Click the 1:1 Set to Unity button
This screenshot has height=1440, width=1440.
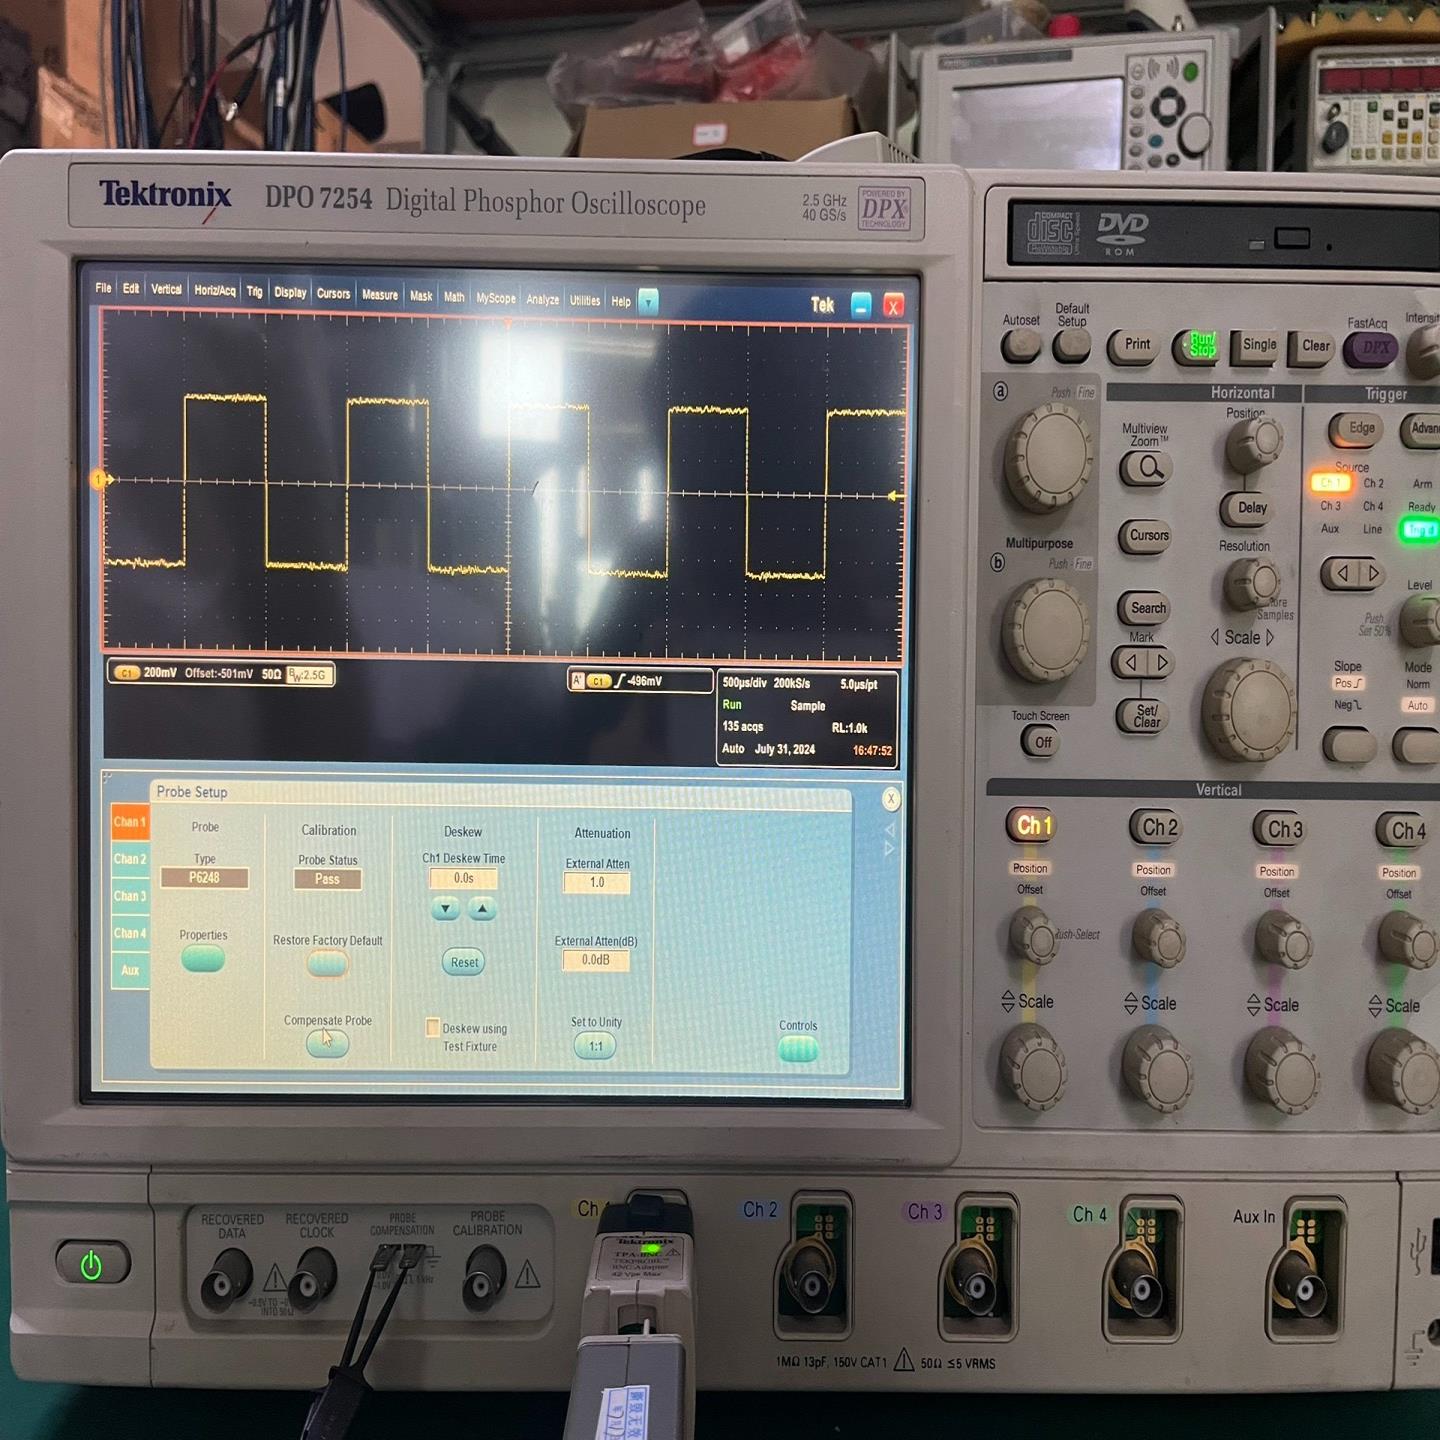[x=596, y=1046]
